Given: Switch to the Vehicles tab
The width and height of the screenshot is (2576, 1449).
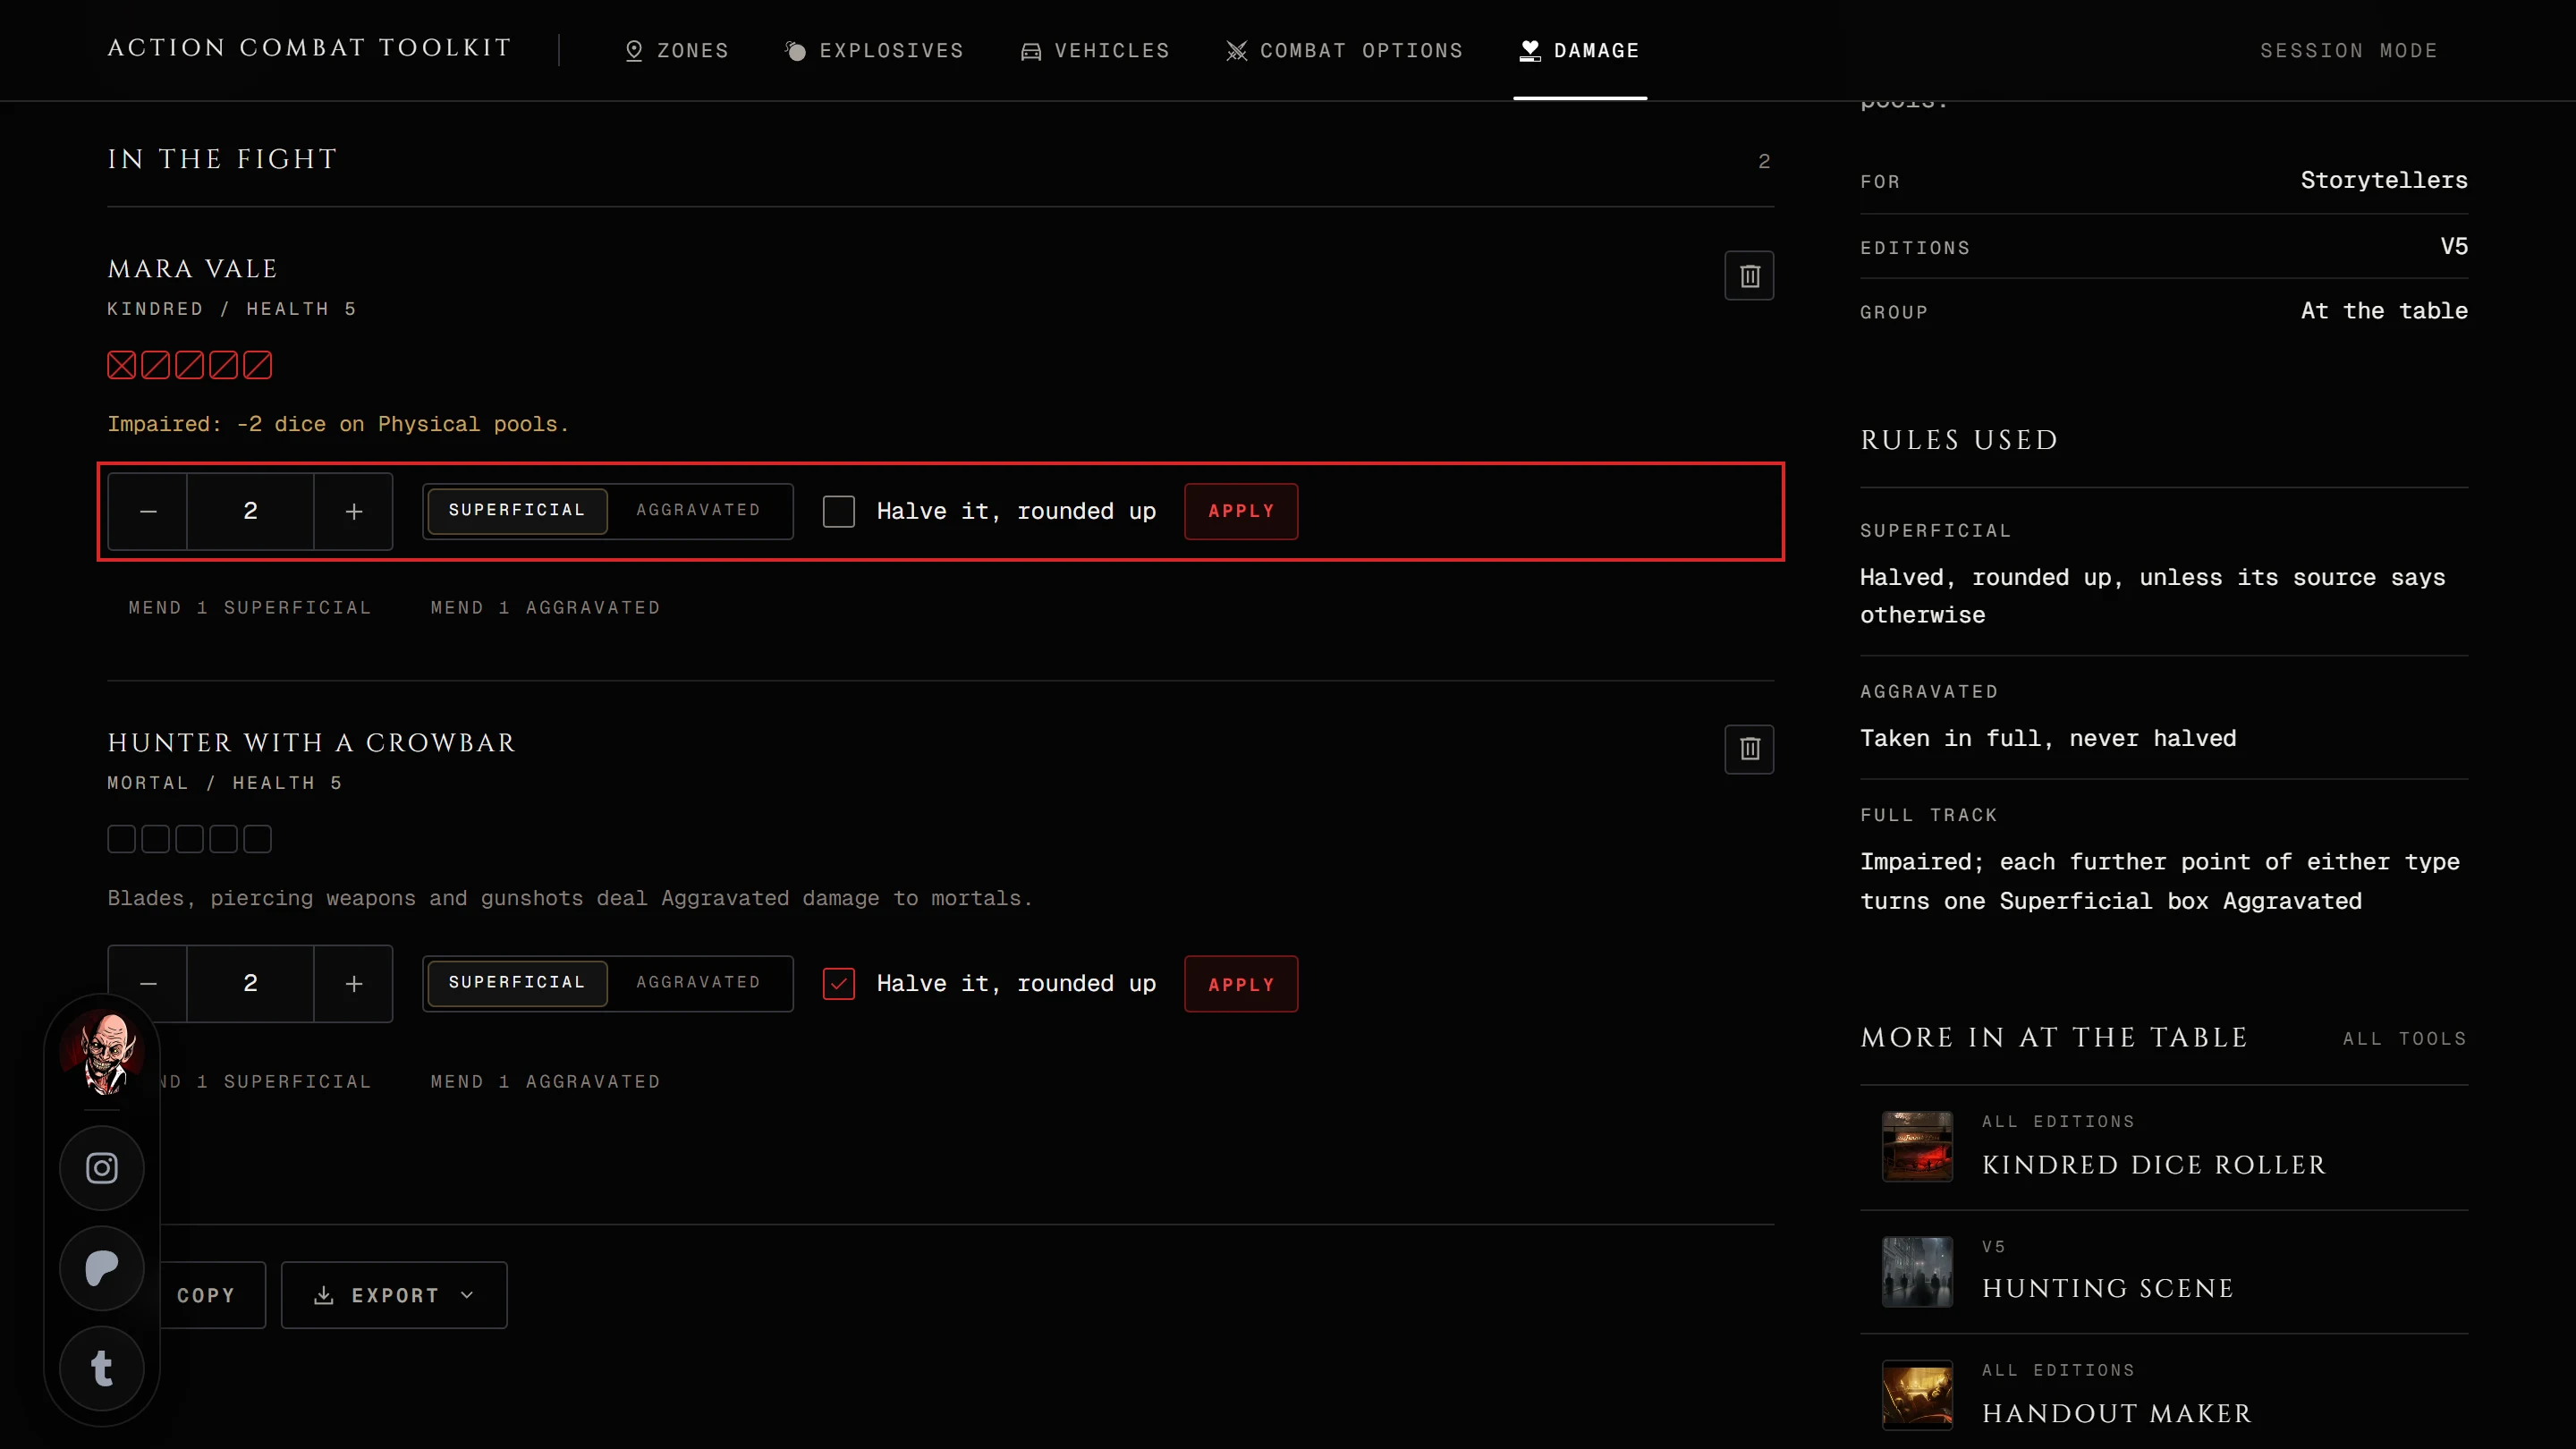Looking at the screenshot, I should coord(1095,50).
